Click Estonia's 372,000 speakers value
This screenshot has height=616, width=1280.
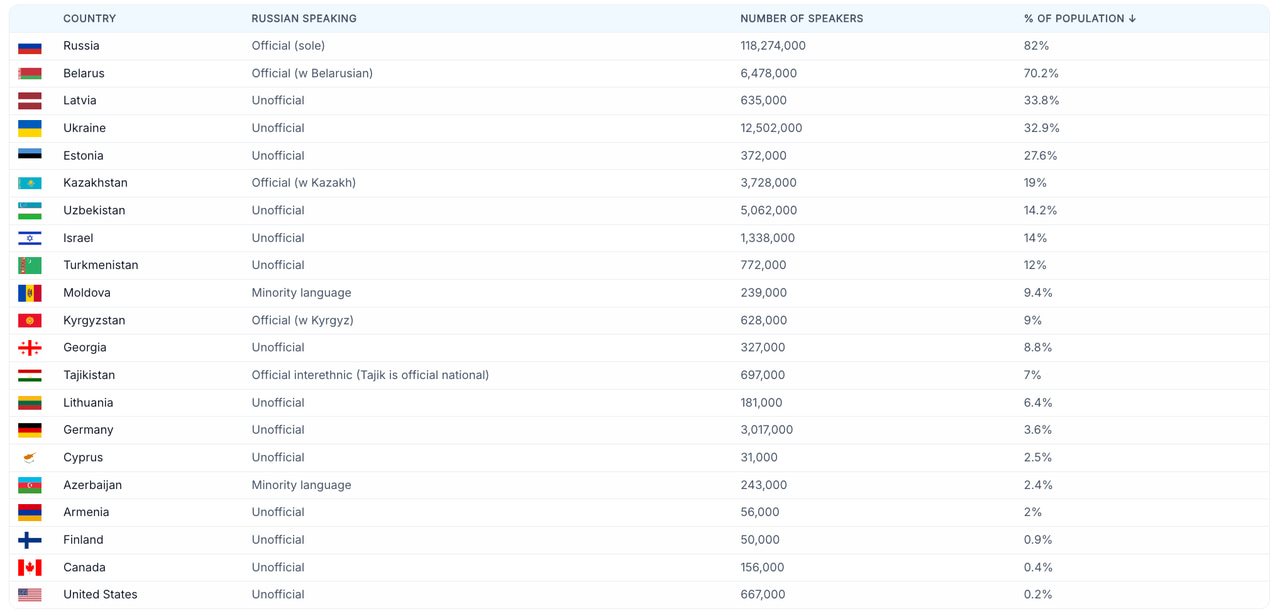[x=764, y=156]
